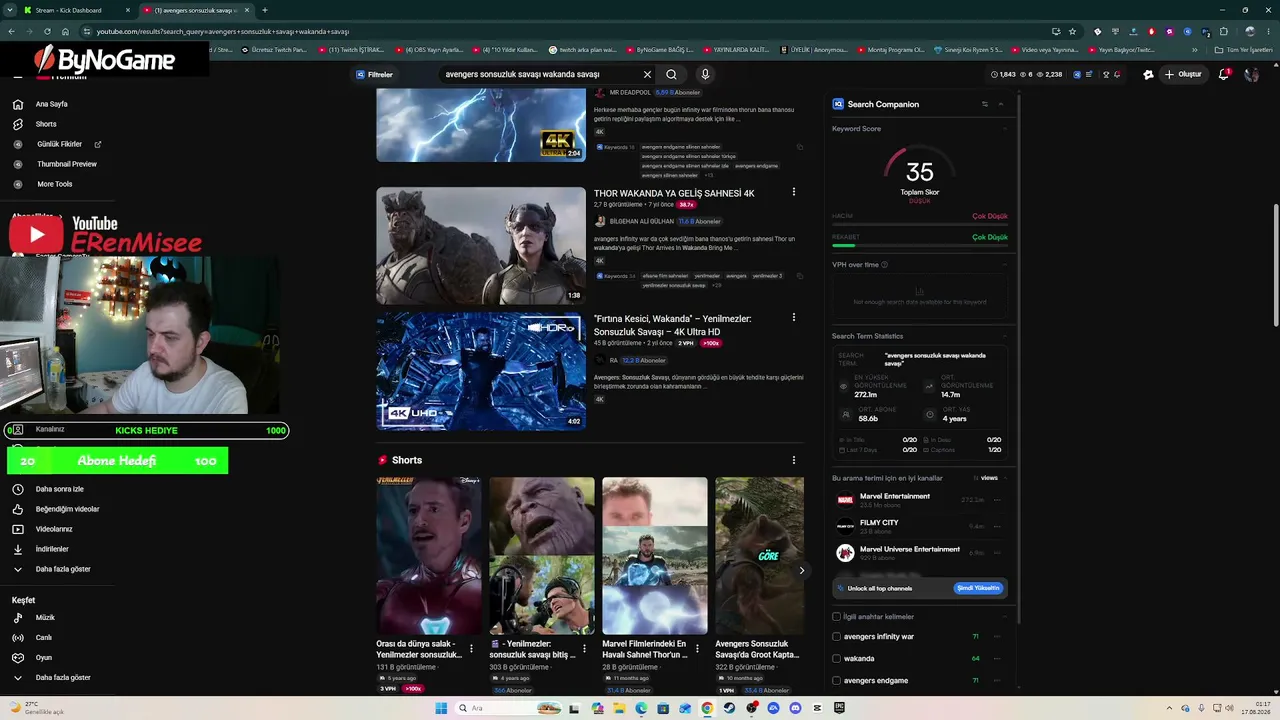Reload the page in Chrome
Viewport: 1280px width, 720px height.
click(x=45, y=31)
